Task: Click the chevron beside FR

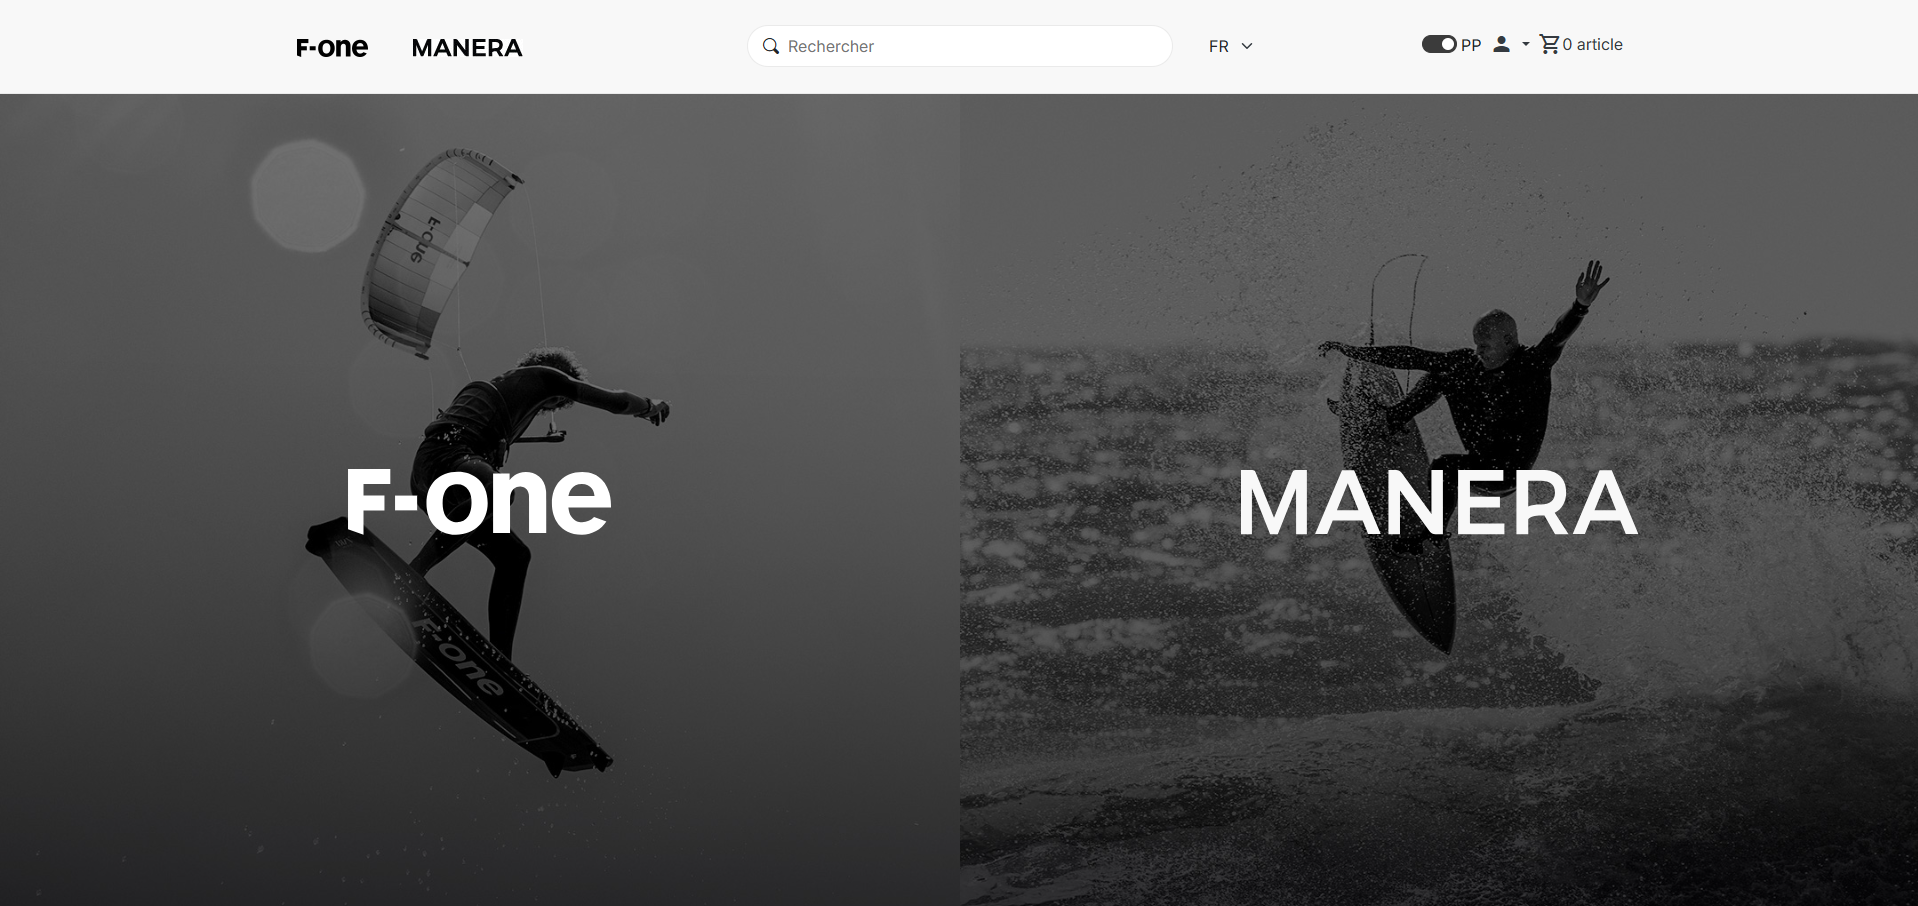Action: coord(1247,46)
